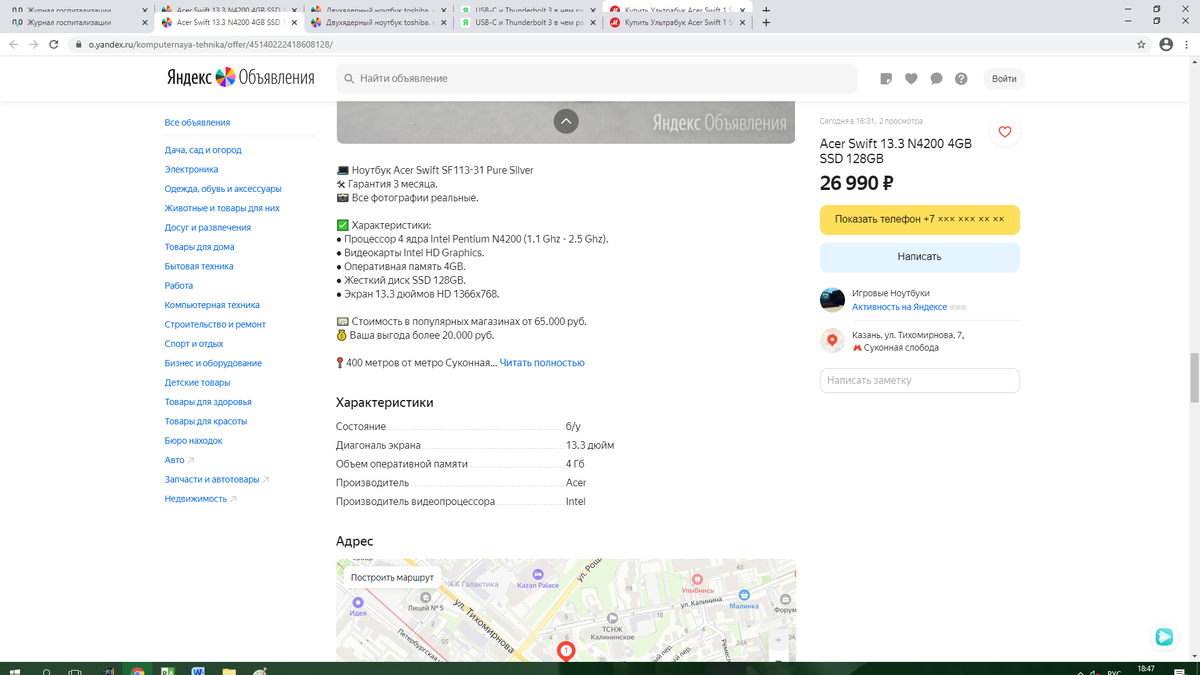Open Chrome profile avatar icon
Viewport: 1200px width, 675px height.
tap(1166, 45)
